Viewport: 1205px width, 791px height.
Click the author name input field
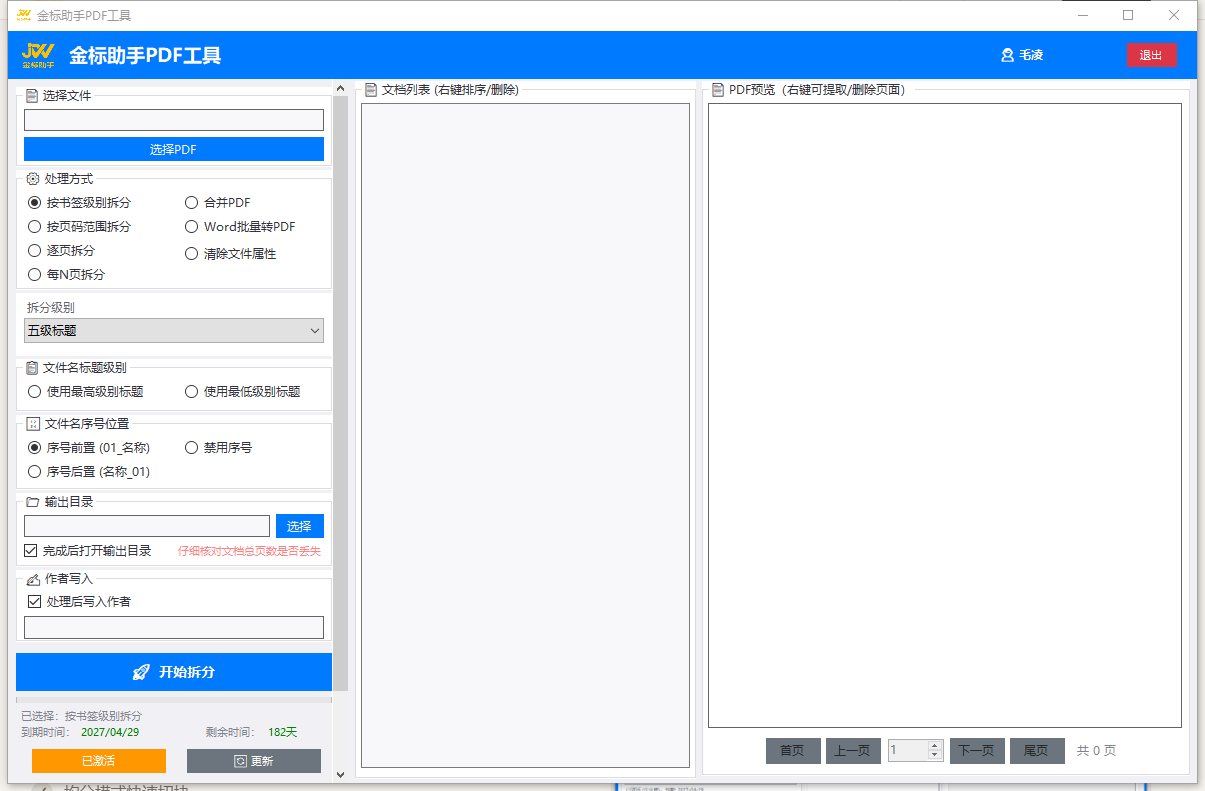(174, 627)
